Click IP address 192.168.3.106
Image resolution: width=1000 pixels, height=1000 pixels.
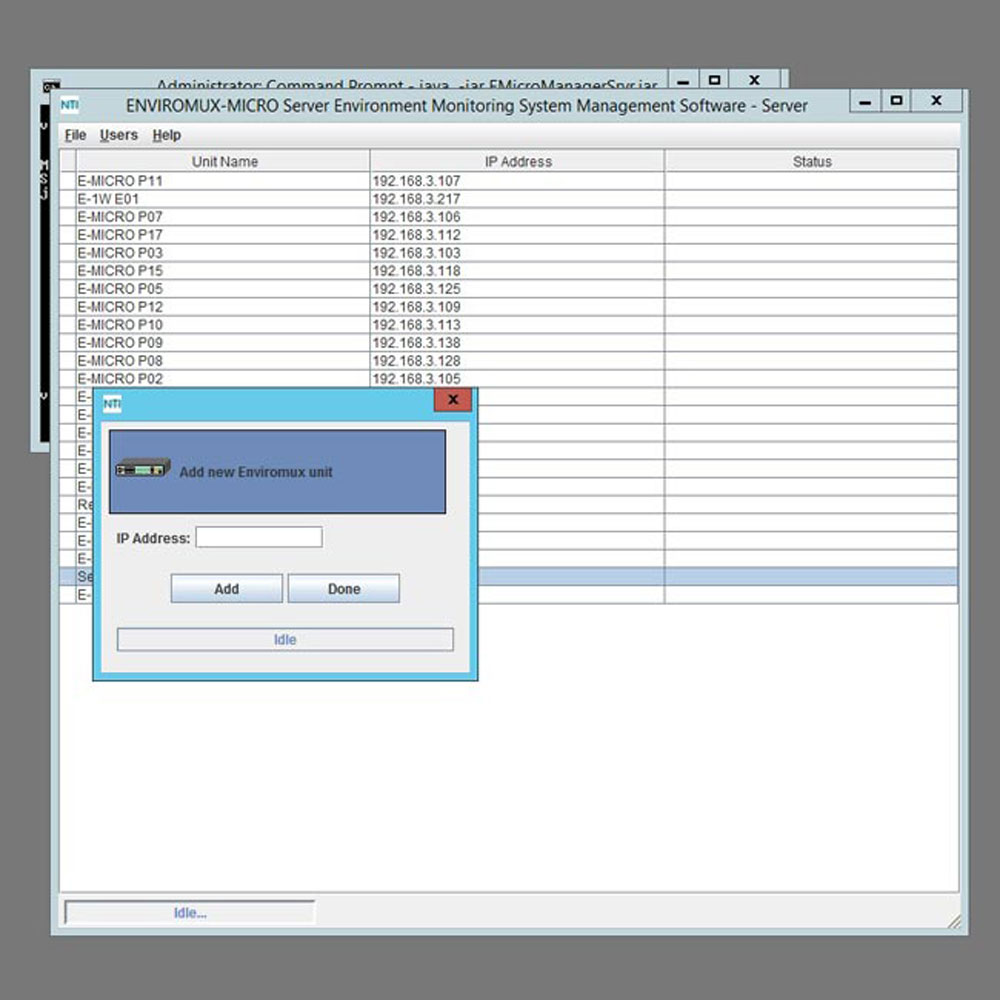(416, 217)
